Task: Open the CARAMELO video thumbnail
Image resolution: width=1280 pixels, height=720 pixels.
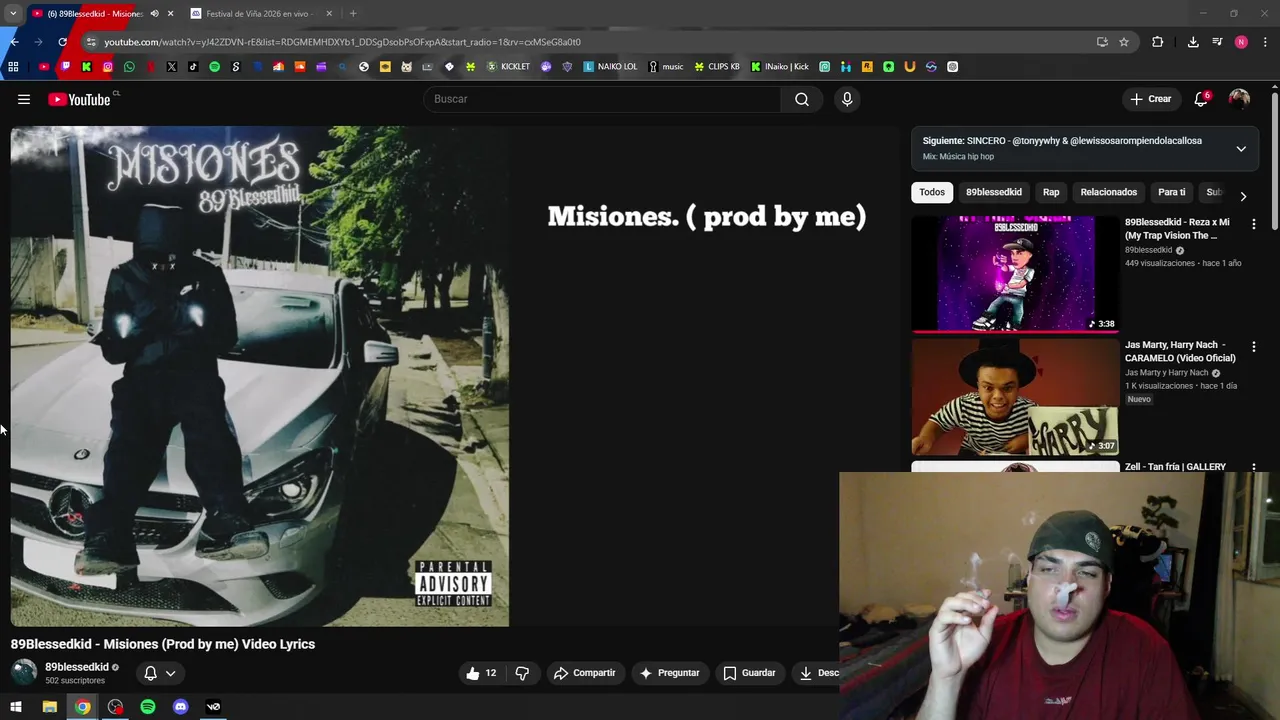Action: pyautogui.click(x=1015, y=396)
